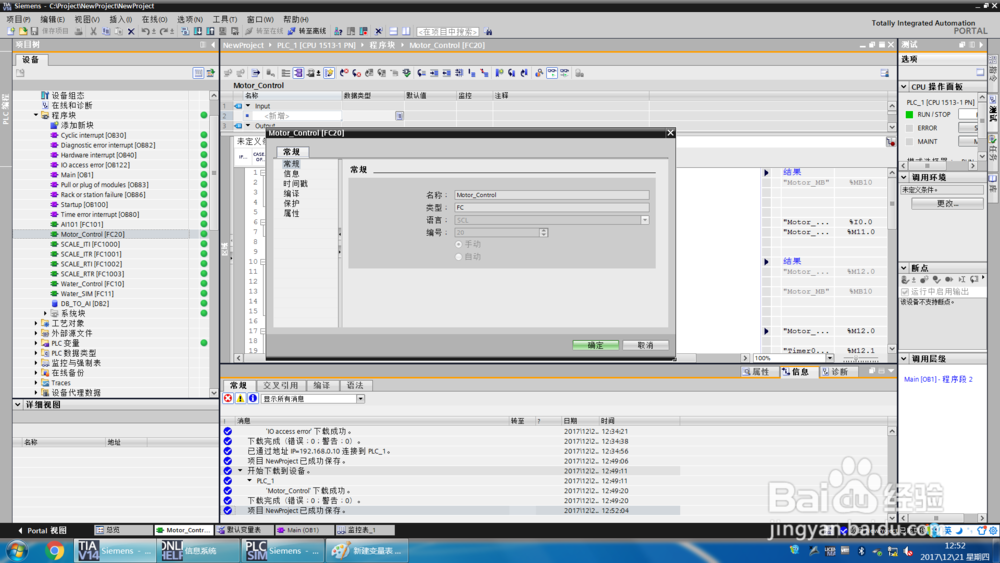Select Startup [OB100] in project tree
This screenshot has width=1000, height=563.
tap(84, 205)
